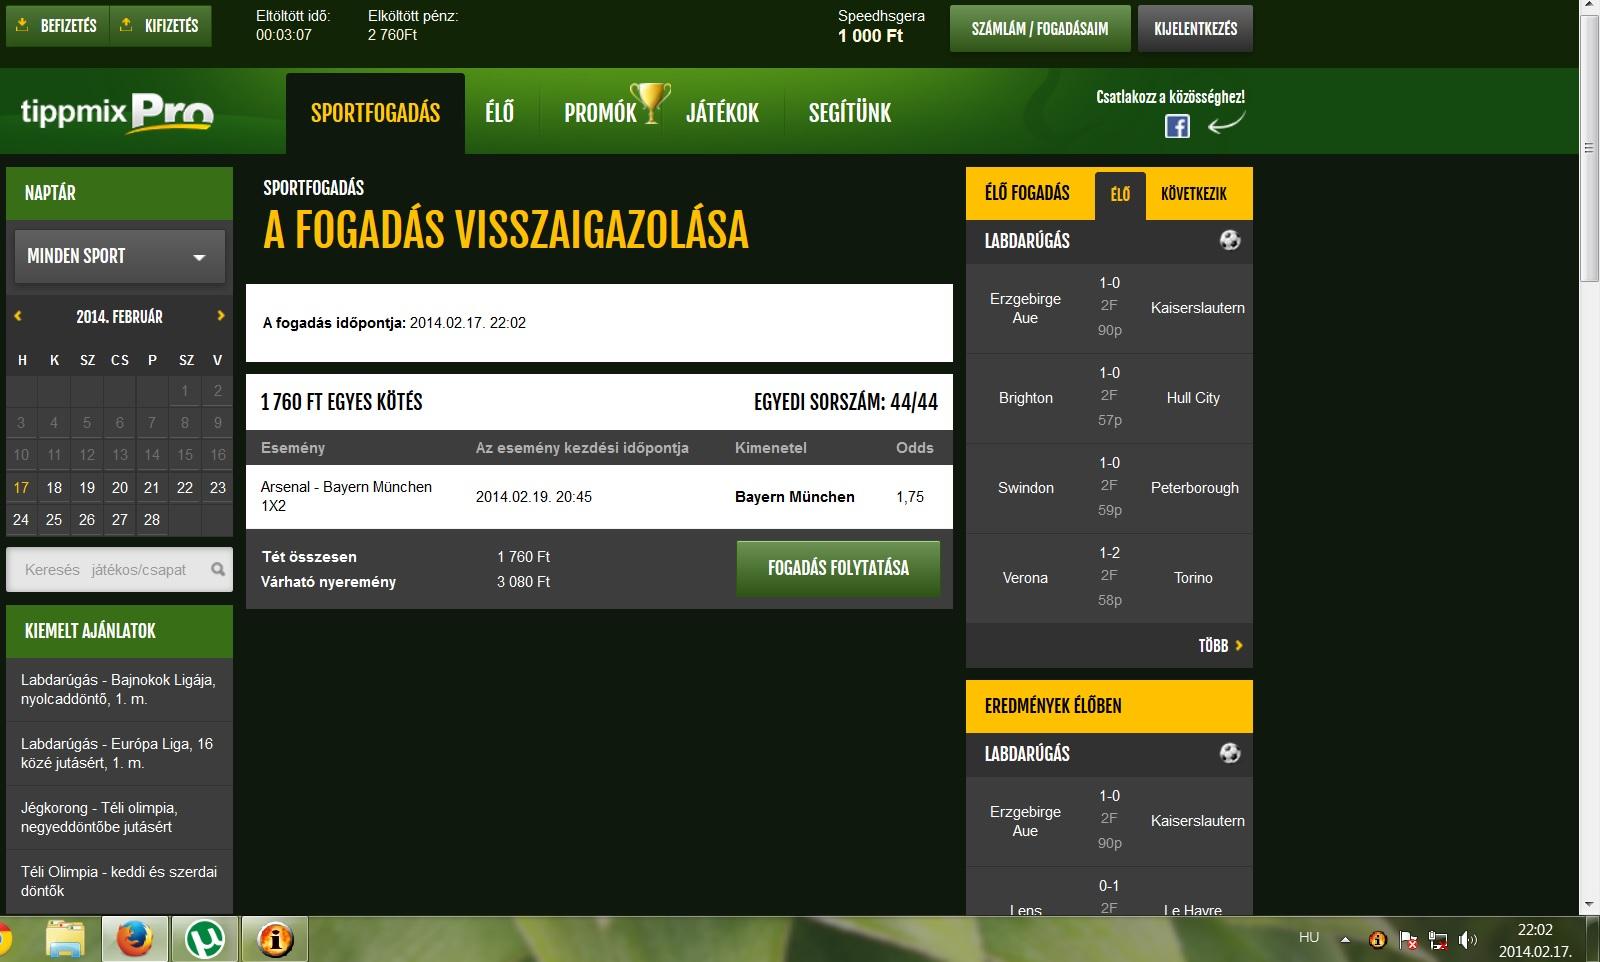Select the Élő tab in live betting panel
This screenshot has height=962, width=1600.
(1120, 195)
